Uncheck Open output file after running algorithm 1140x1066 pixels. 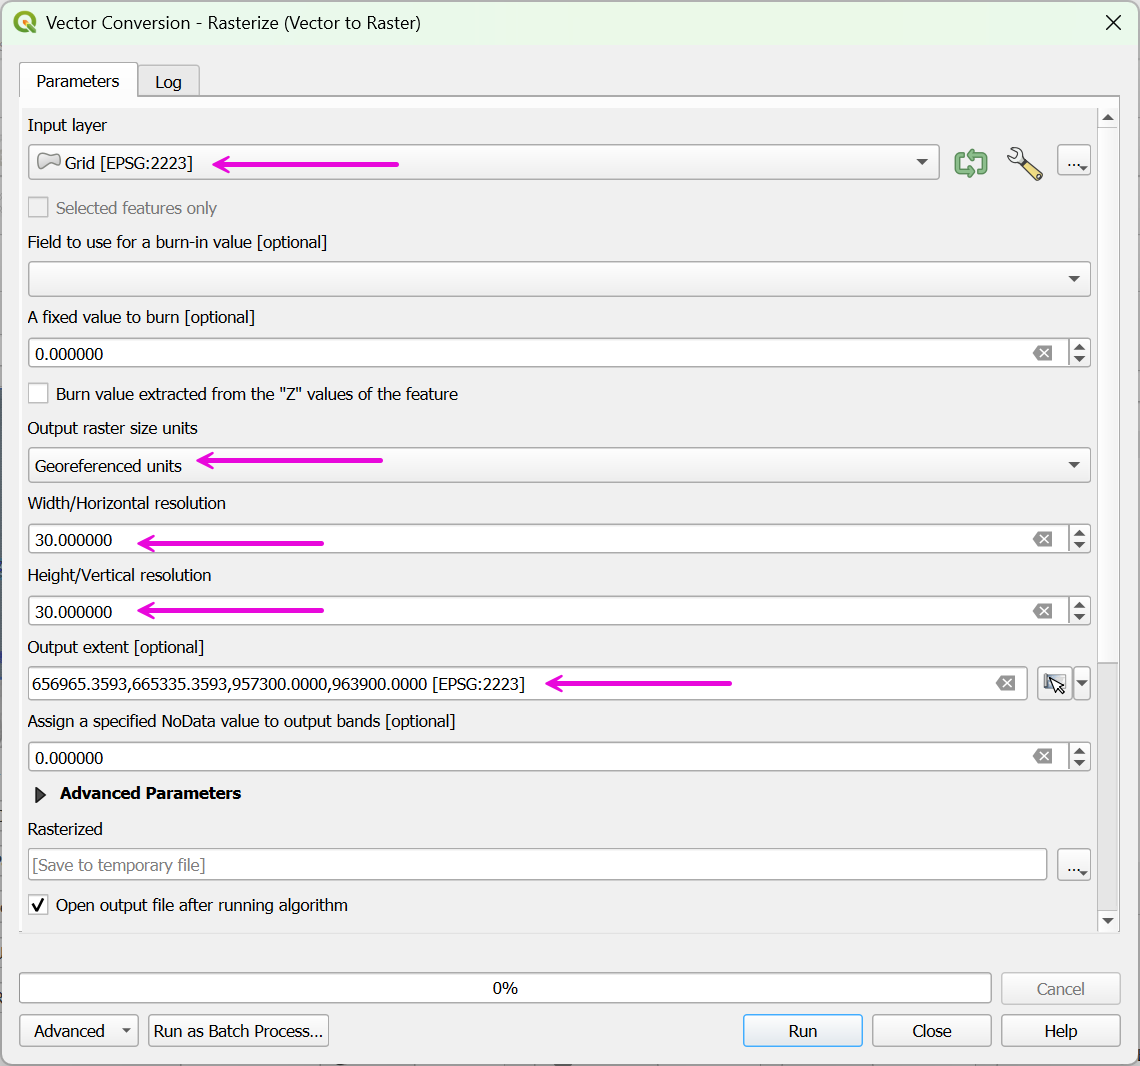coord(38,905)
